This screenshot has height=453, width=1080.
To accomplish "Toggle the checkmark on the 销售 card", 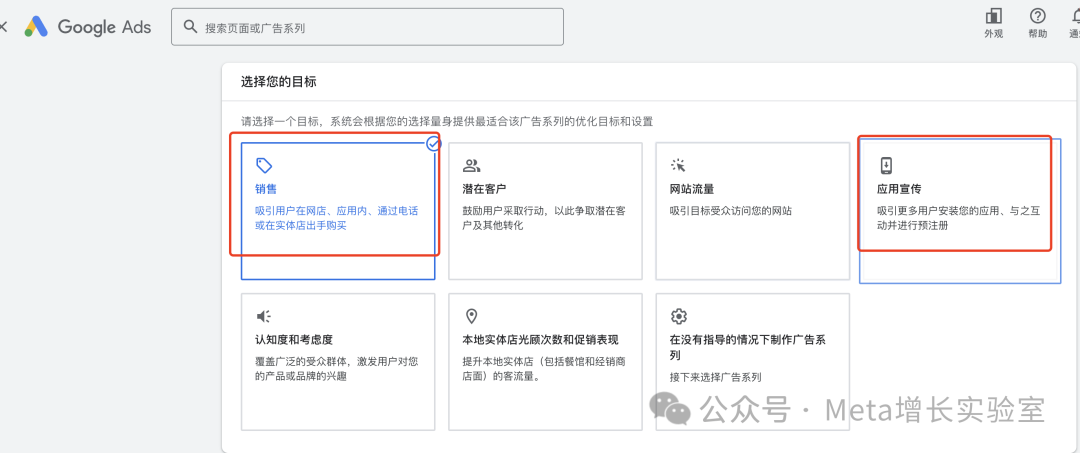I will [433, 144].
